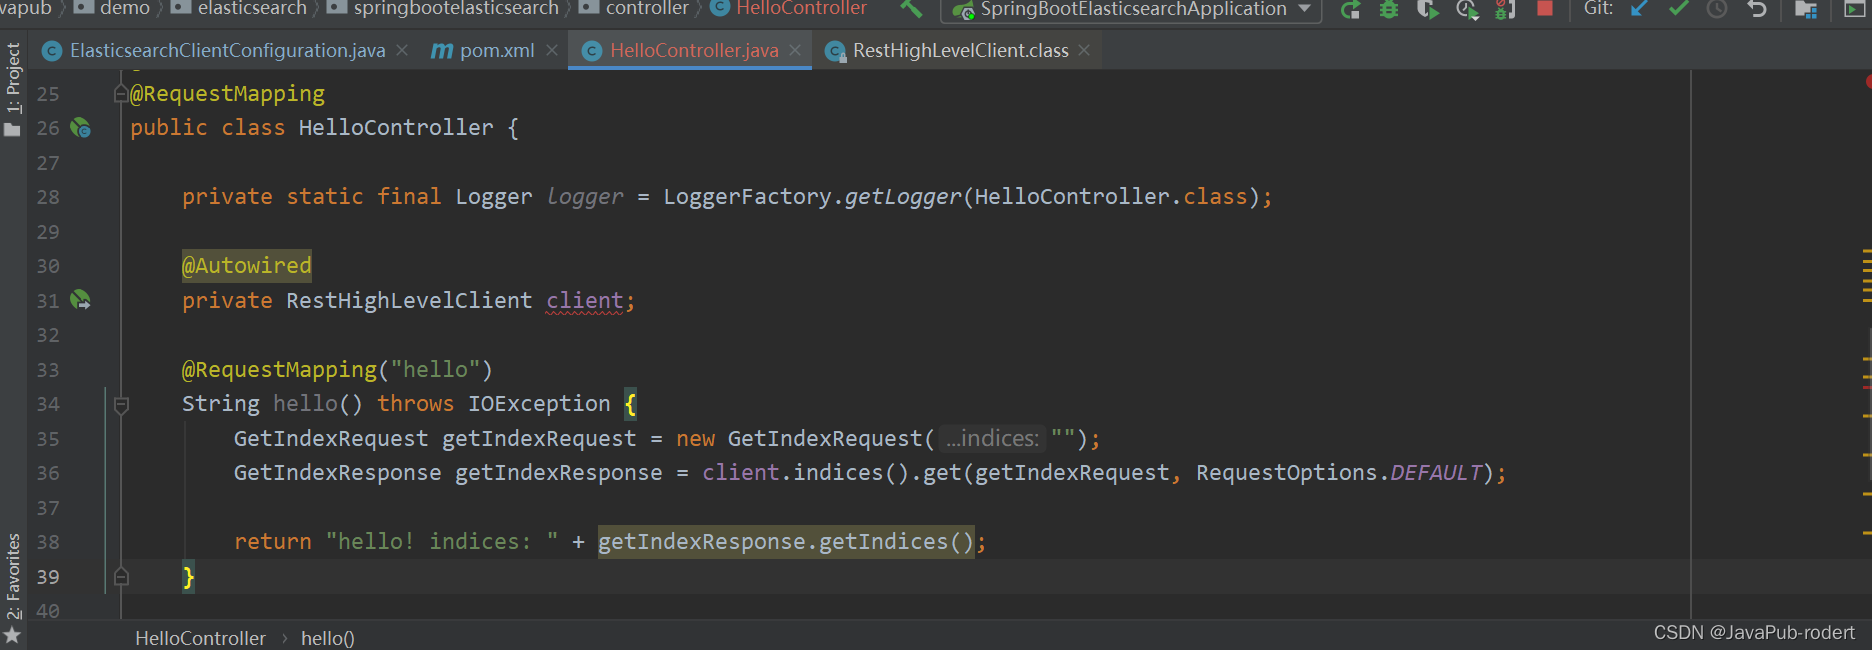1872x650 pixels.
Task: Open the Project Structure icon
Action: pos(1806,10)
